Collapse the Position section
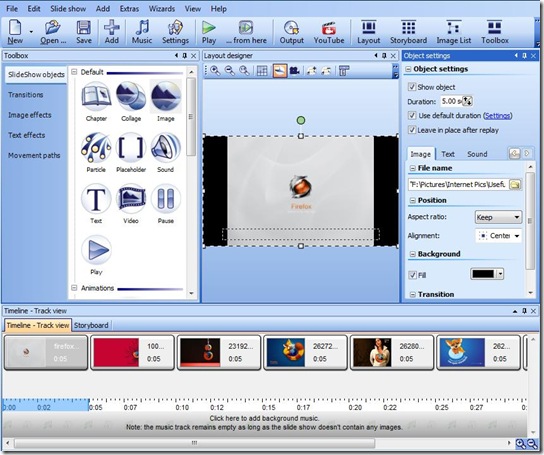This screenshot has height=455, width=544. point(413,201)
